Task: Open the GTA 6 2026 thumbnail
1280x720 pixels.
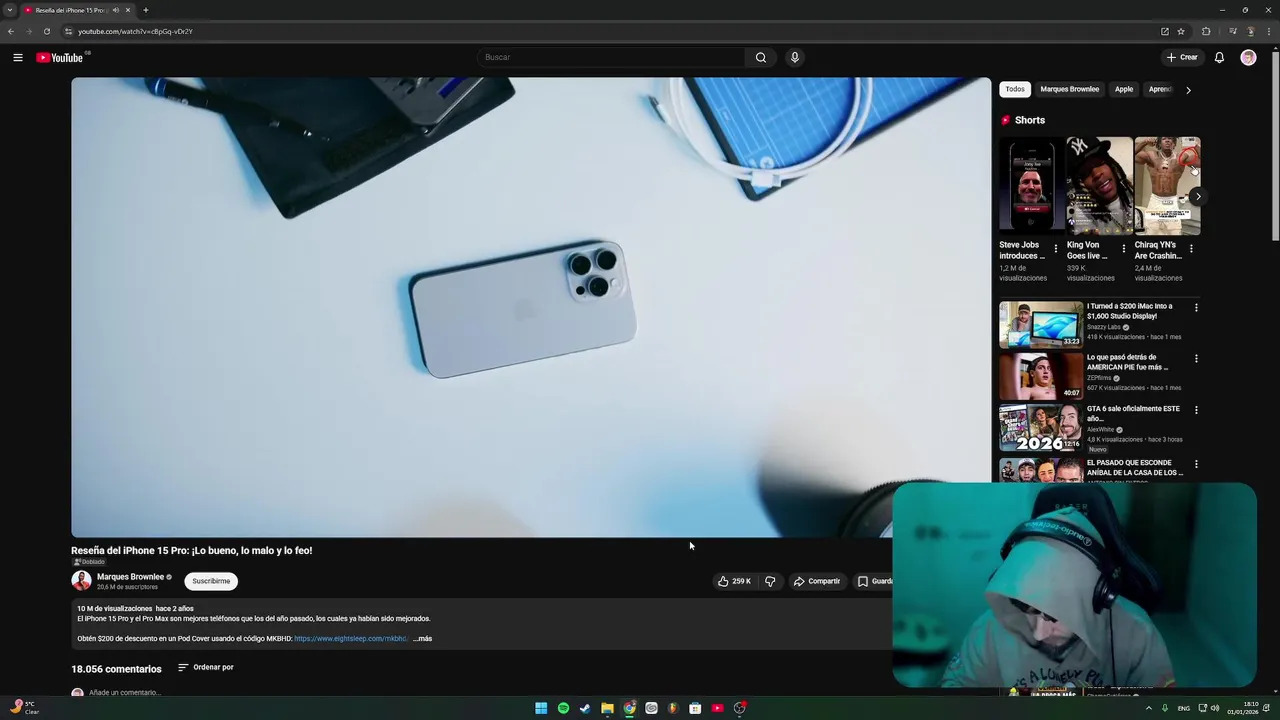Action: tap(1041, 427)
